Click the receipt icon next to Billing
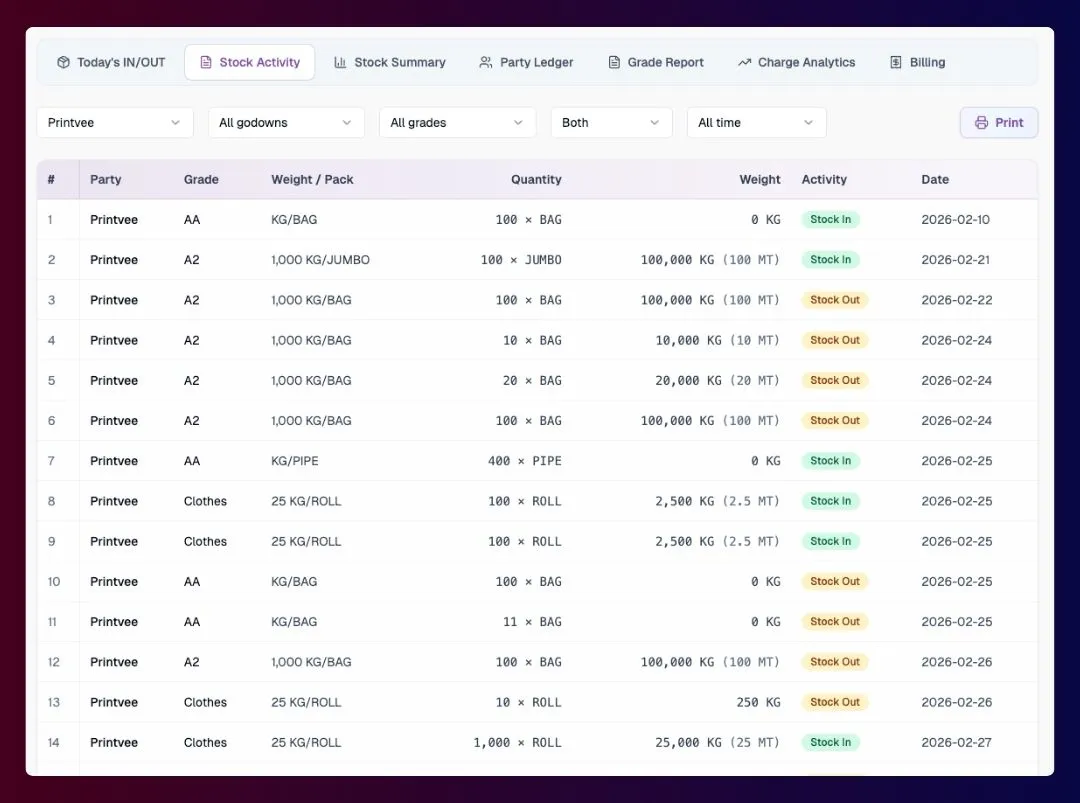Screen dimensions: 1080x803 [895, 62]
